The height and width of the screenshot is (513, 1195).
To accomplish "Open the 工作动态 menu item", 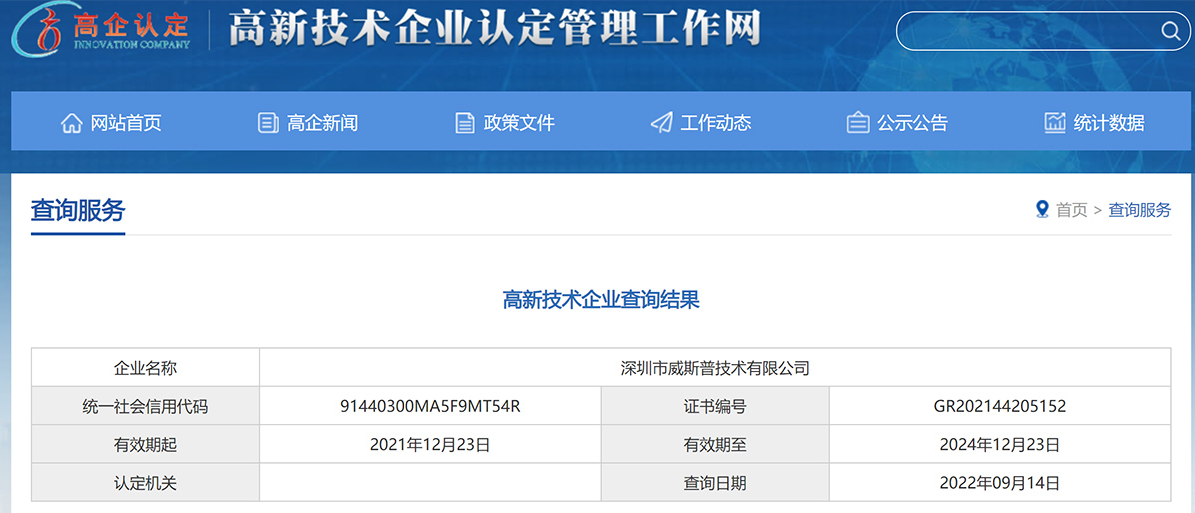I will tap(701, 123).
